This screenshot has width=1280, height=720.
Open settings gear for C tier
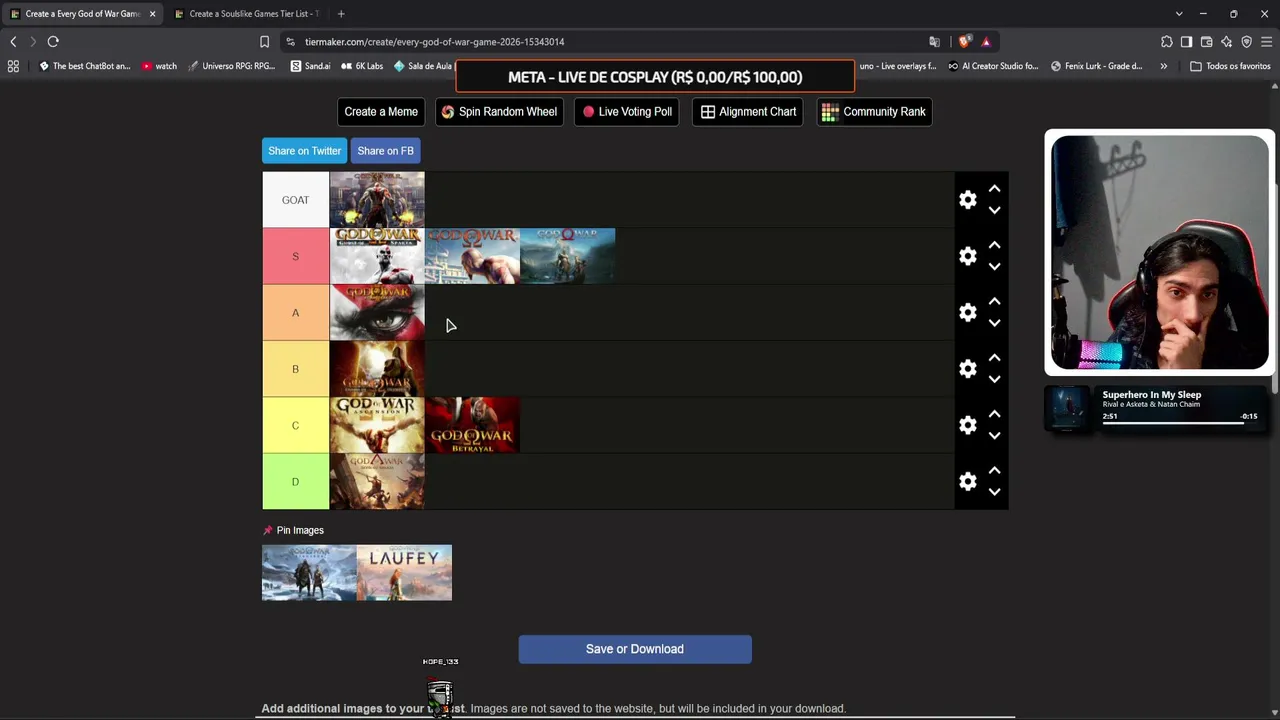(967, 425)
